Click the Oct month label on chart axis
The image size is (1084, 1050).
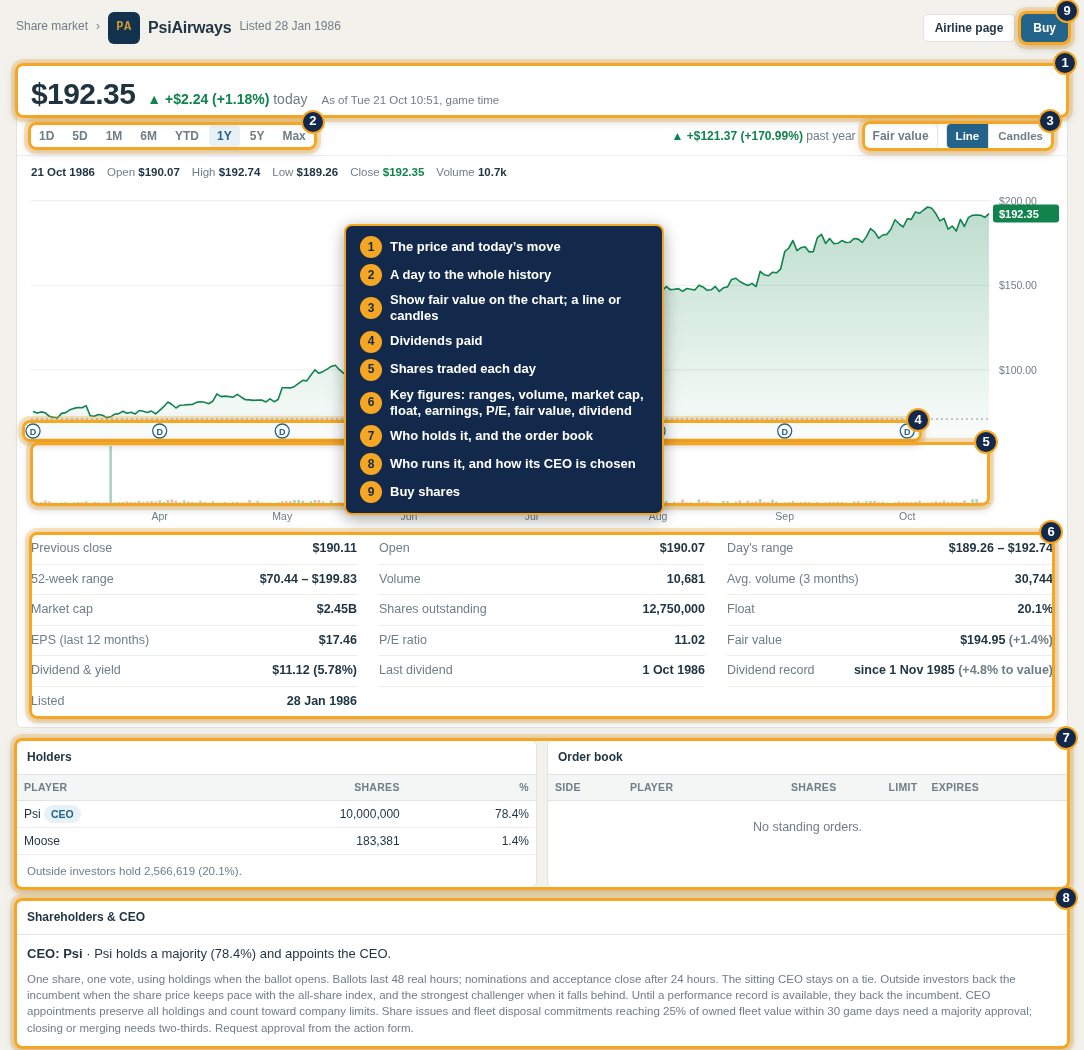pyautogui.click(x=906, y=516)
